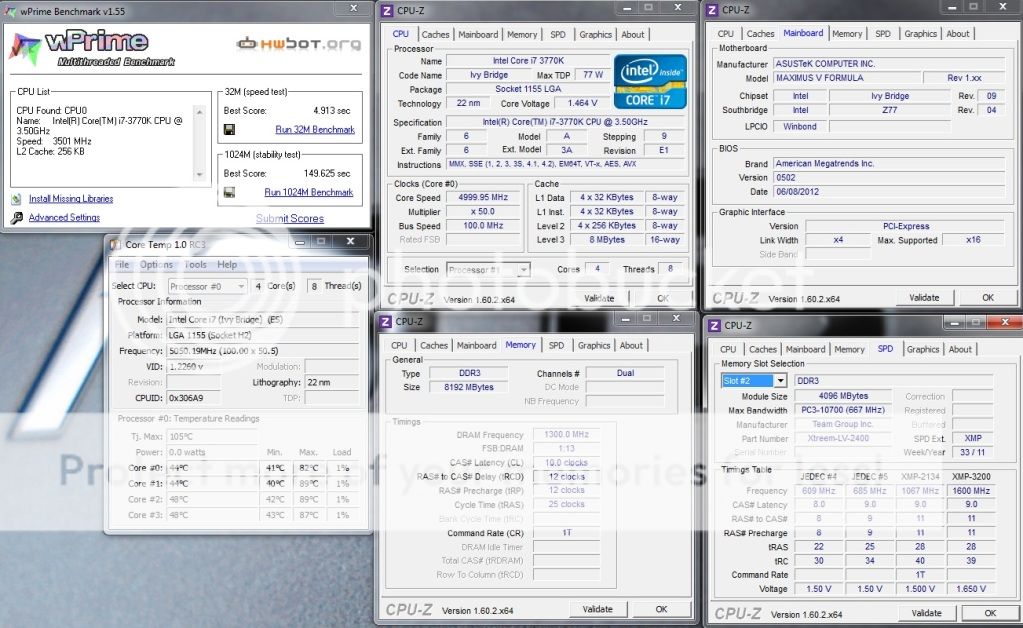1023x628 pixels.
Task: Click Validate in the CPU-Z Mainboard window
Action: 924,297
